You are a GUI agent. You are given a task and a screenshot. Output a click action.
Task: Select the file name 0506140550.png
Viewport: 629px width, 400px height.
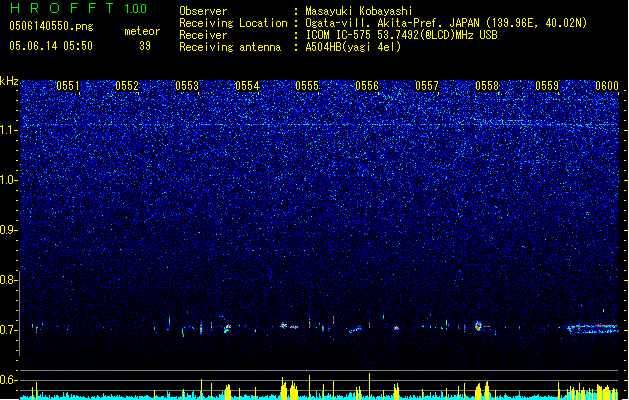point(51,26)
